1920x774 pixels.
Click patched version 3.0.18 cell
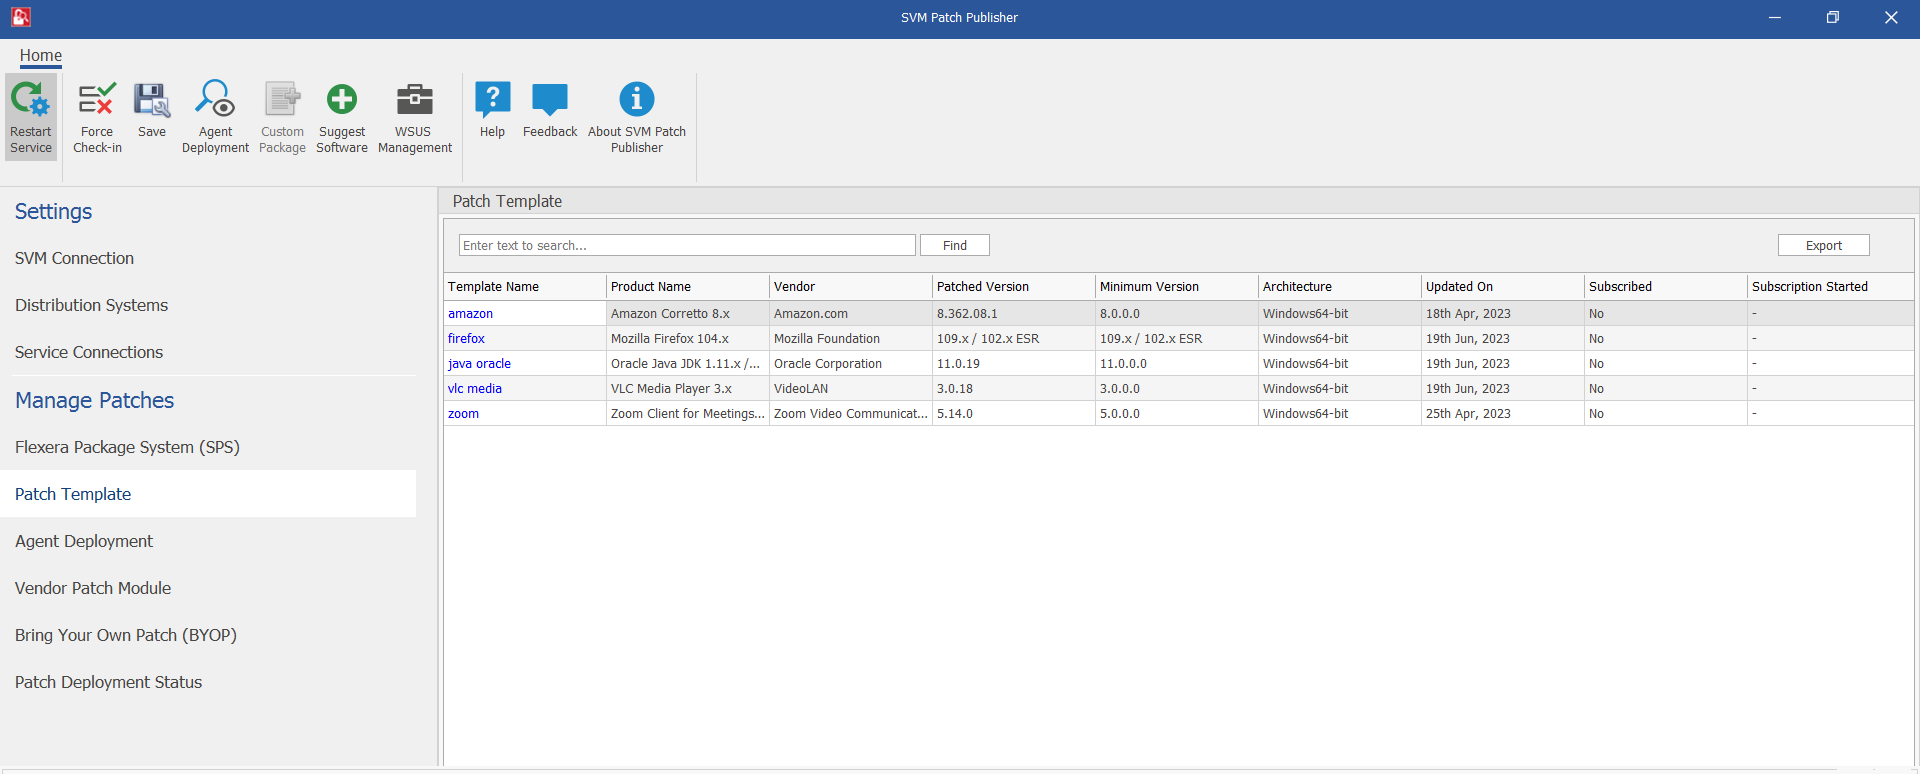[x=1014, y=388]
